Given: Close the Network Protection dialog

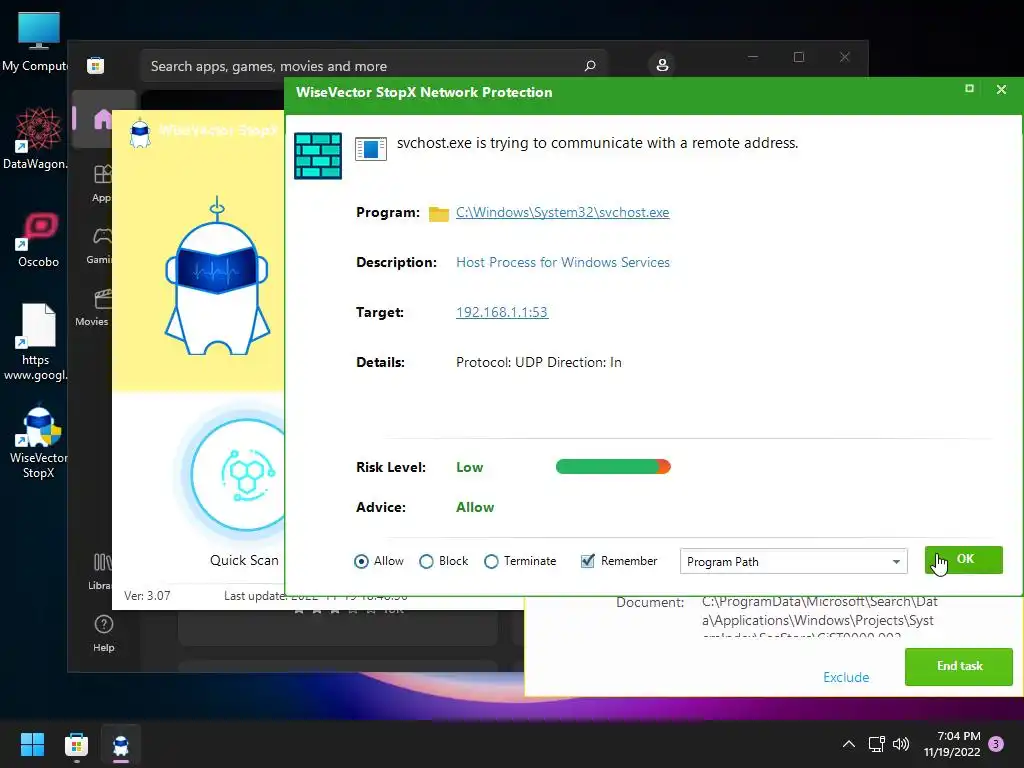Looking at the screenshot, I should [x=1001, y=89].
